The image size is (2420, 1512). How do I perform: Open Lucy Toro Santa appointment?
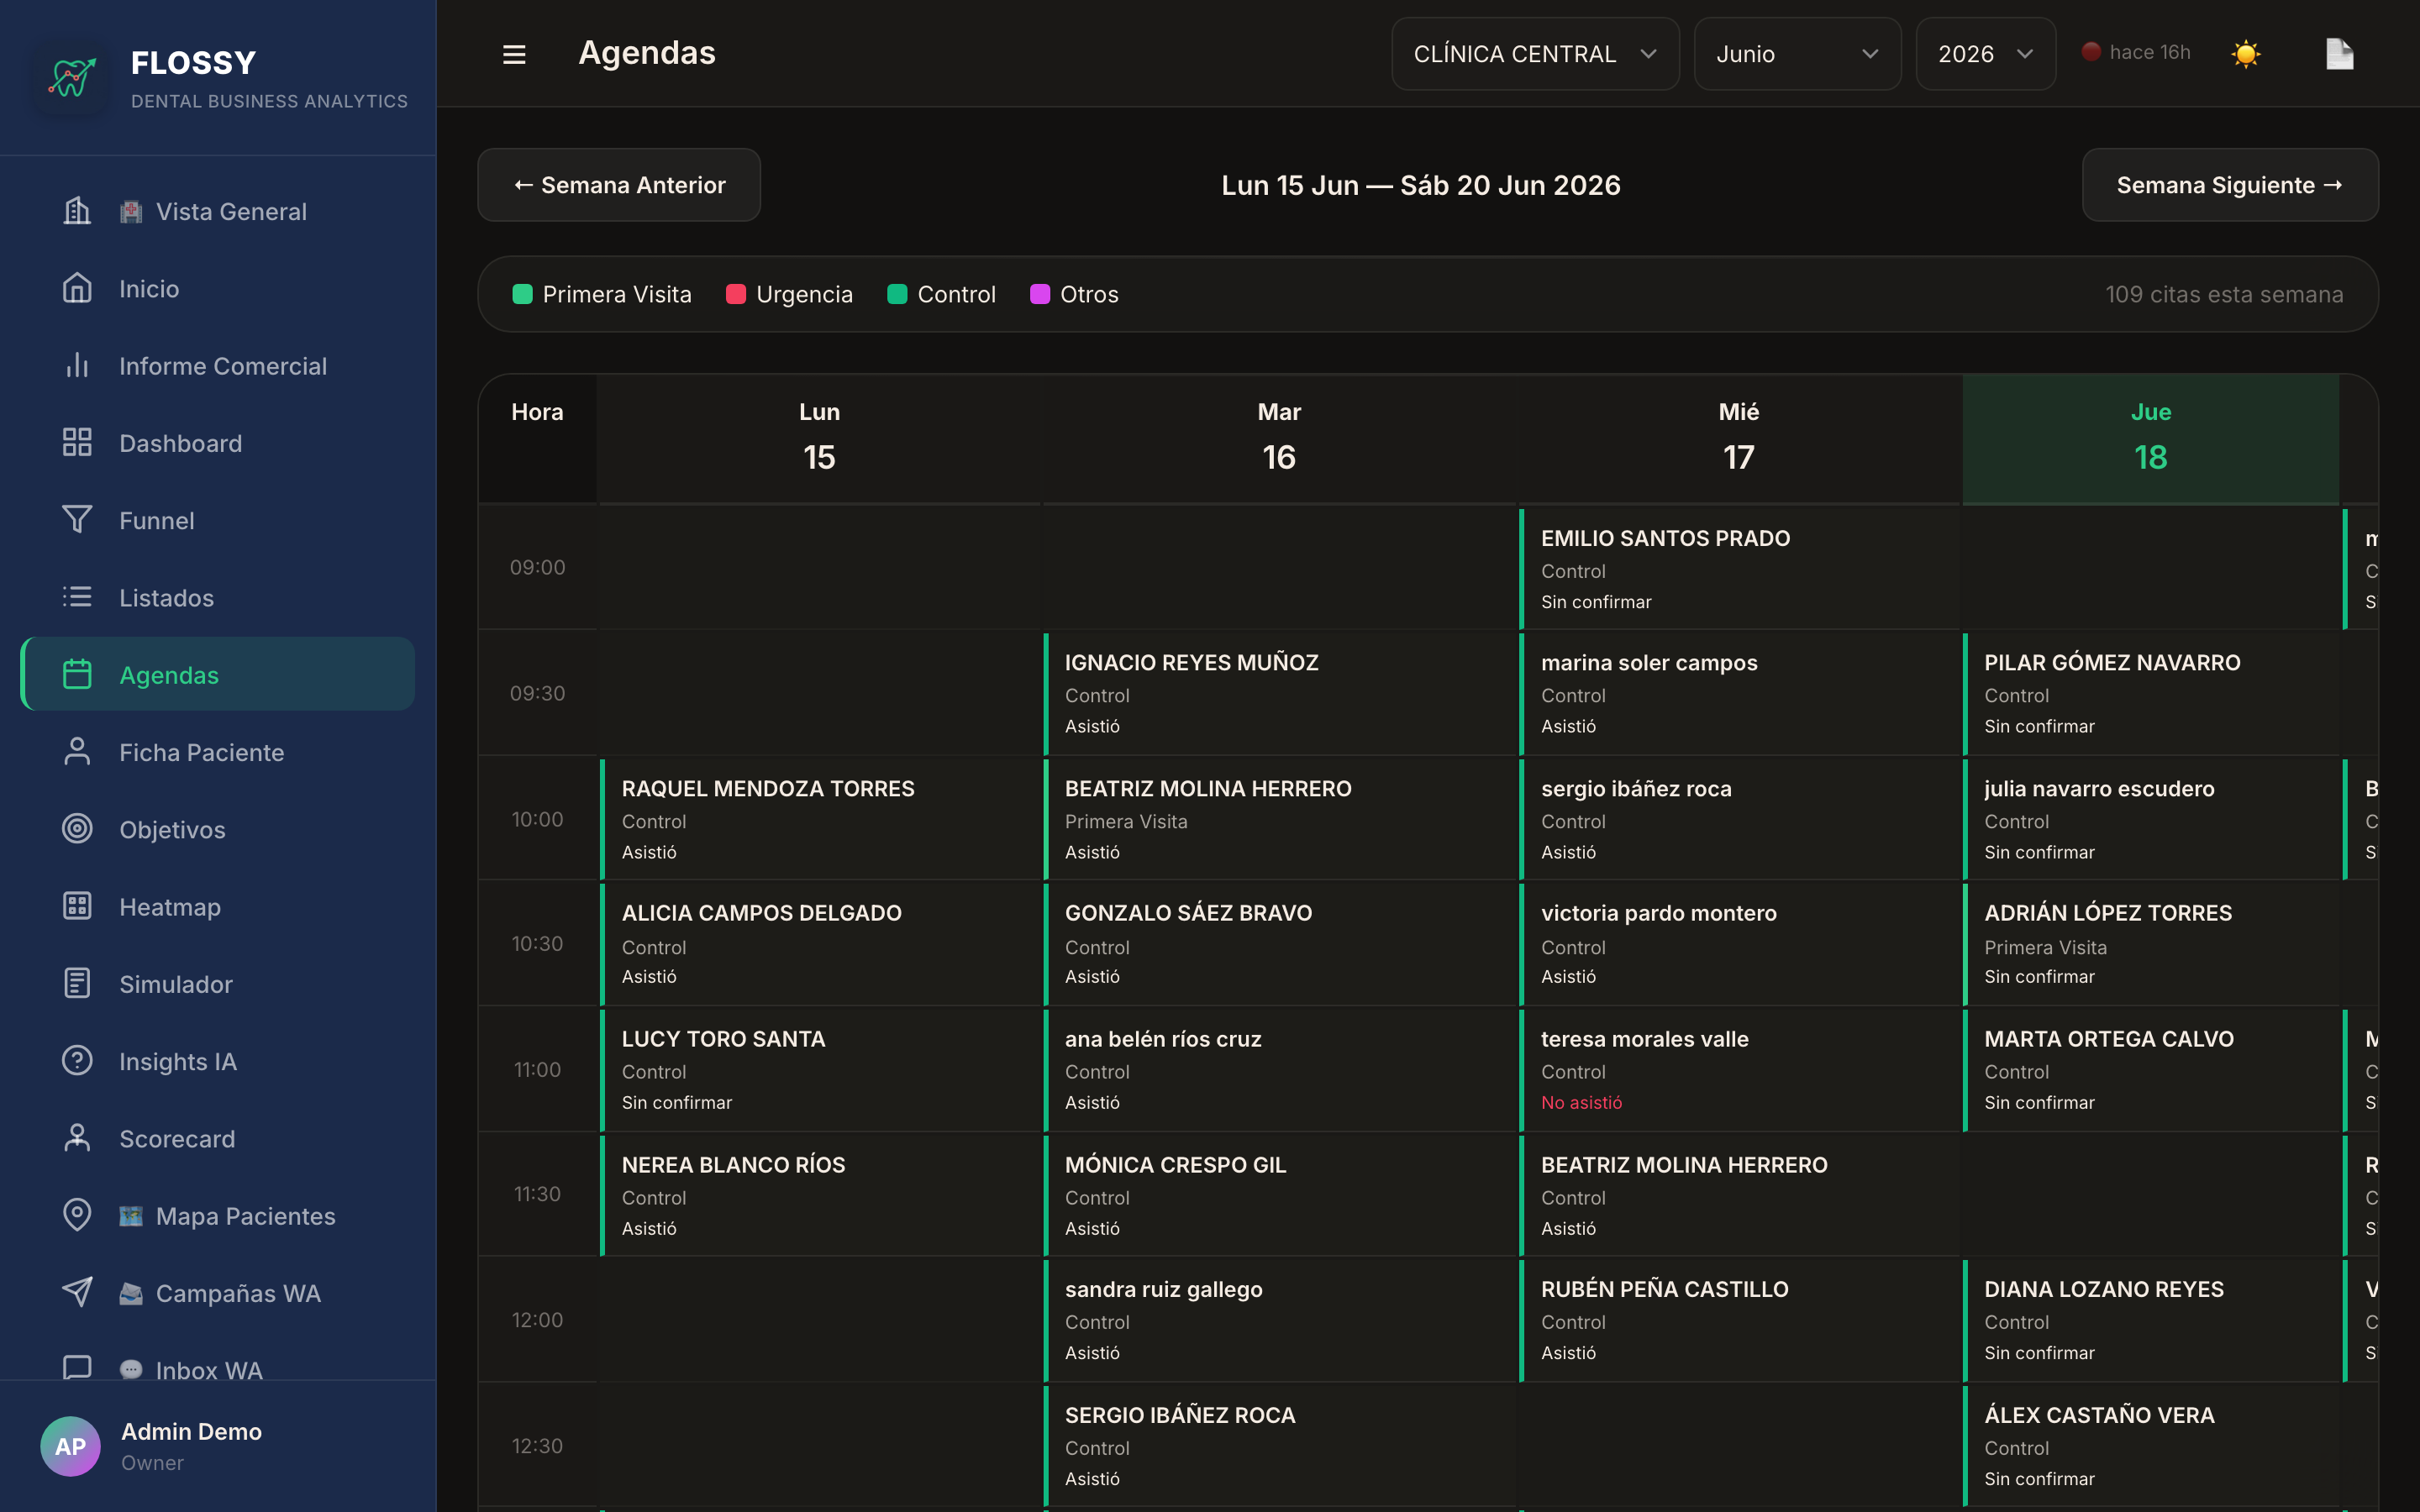pos(819,1069)
